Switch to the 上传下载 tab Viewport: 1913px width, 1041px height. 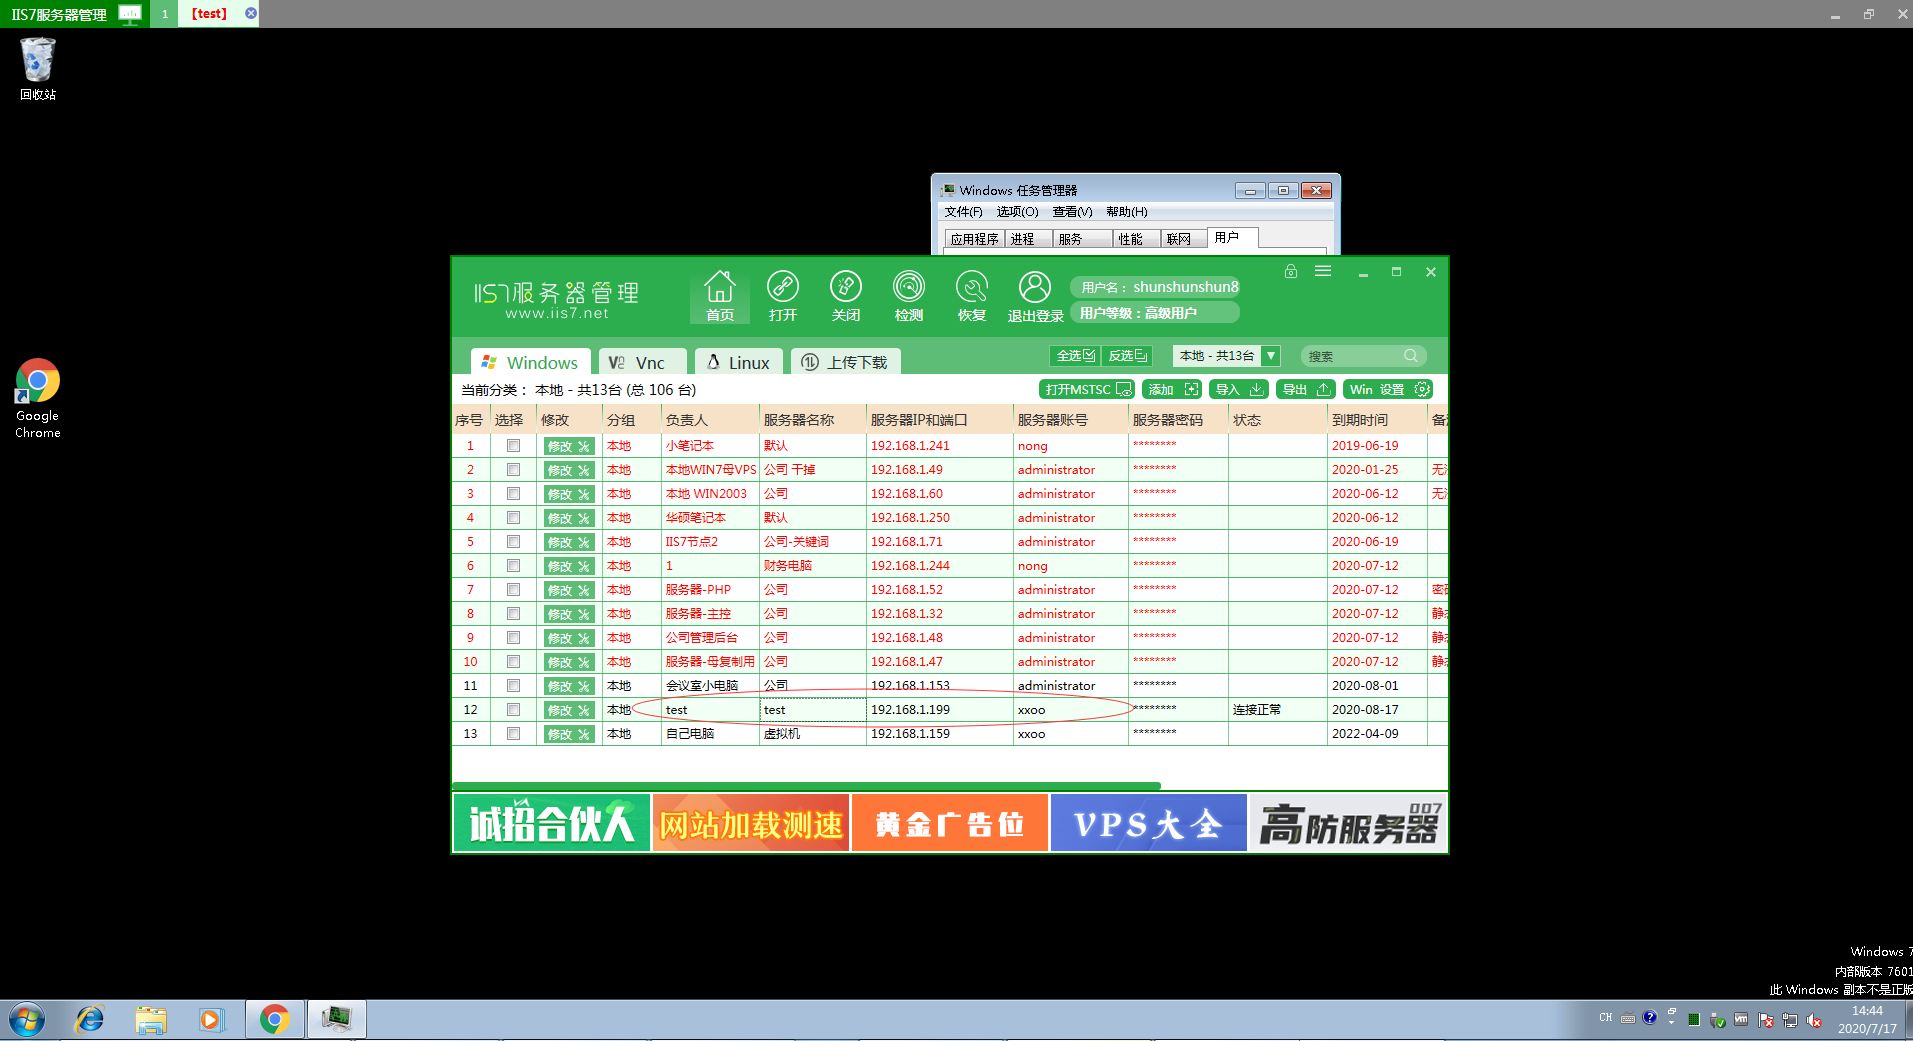click(x=846, y=362)
